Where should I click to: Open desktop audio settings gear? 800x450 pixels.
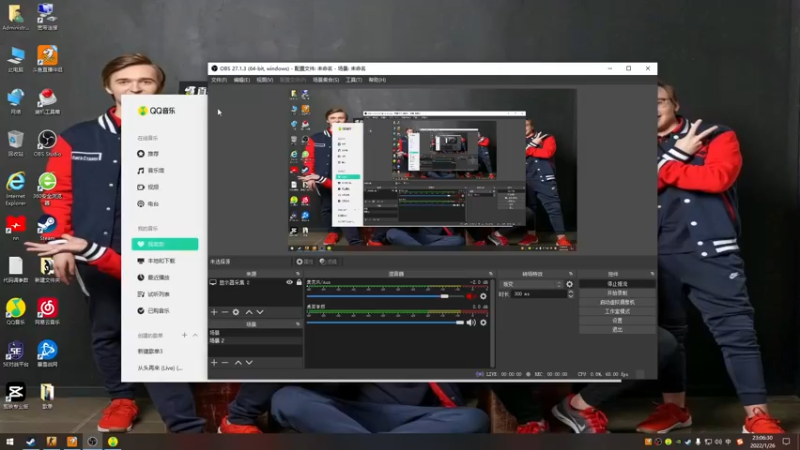click(x=483, y=322)
